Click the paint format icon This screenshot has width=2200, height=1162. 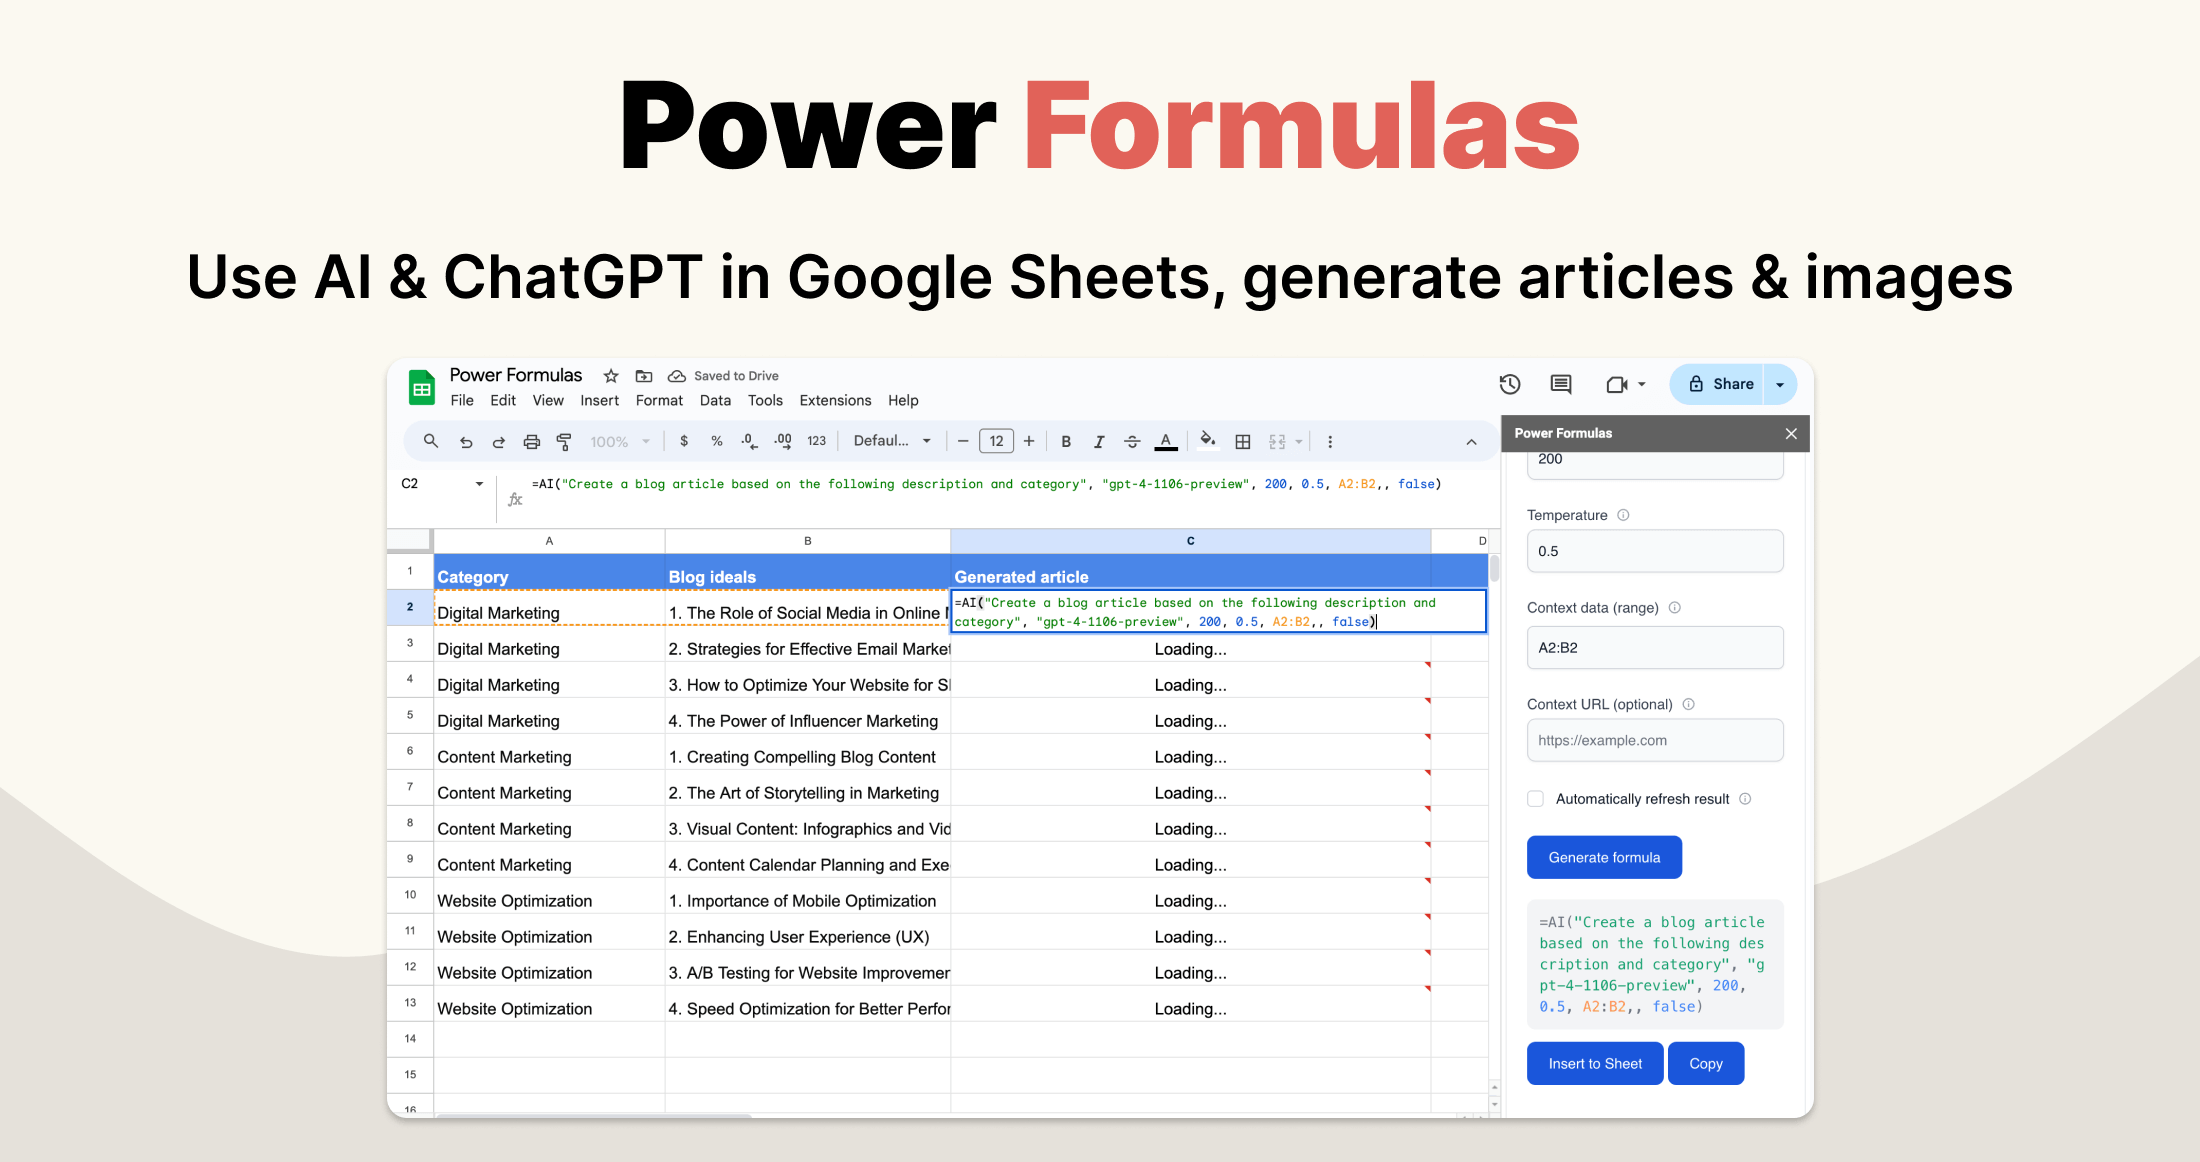coord(564,441)
